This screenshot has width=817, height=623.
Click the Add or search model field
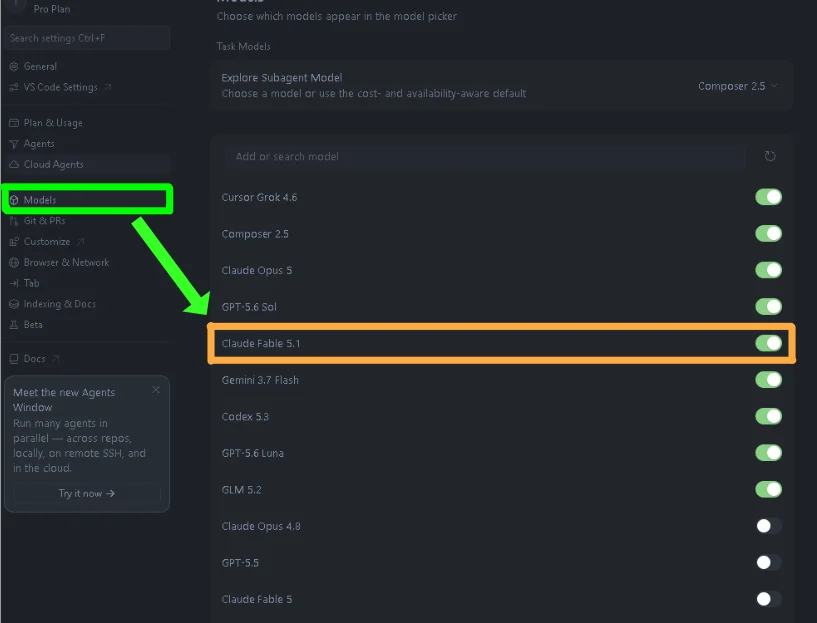pos(485,156)
